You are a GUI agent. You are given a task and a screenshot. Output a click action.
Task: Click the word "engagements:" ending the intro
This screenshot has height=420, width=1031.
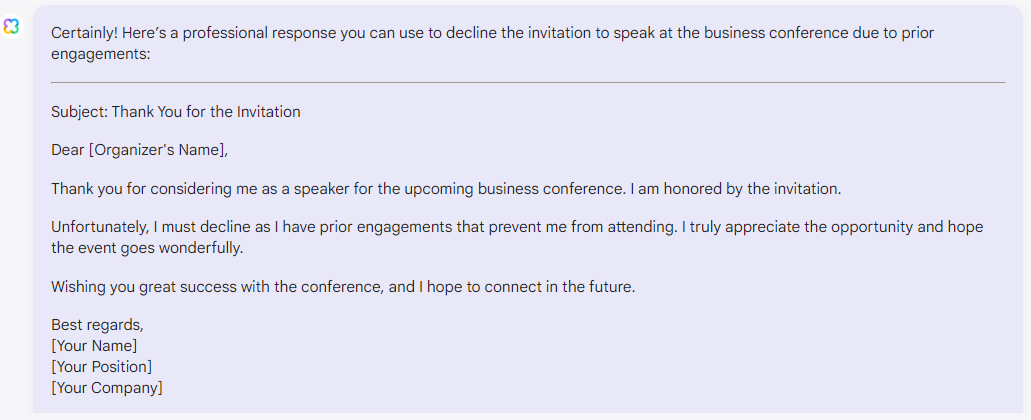tap(100, 54)
